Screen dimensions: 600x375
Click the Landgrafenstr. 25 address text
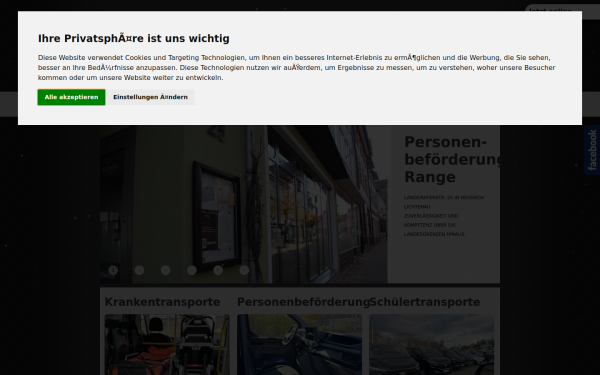(x=444, y=202)
